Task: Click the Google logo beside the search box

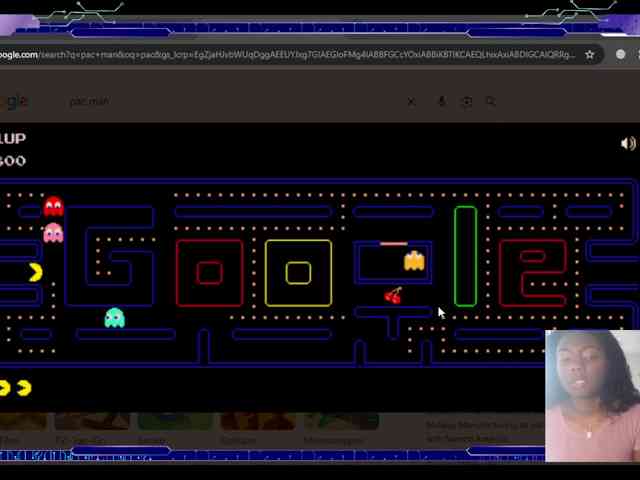Action: pyautogui.click(x=14, y=101)
